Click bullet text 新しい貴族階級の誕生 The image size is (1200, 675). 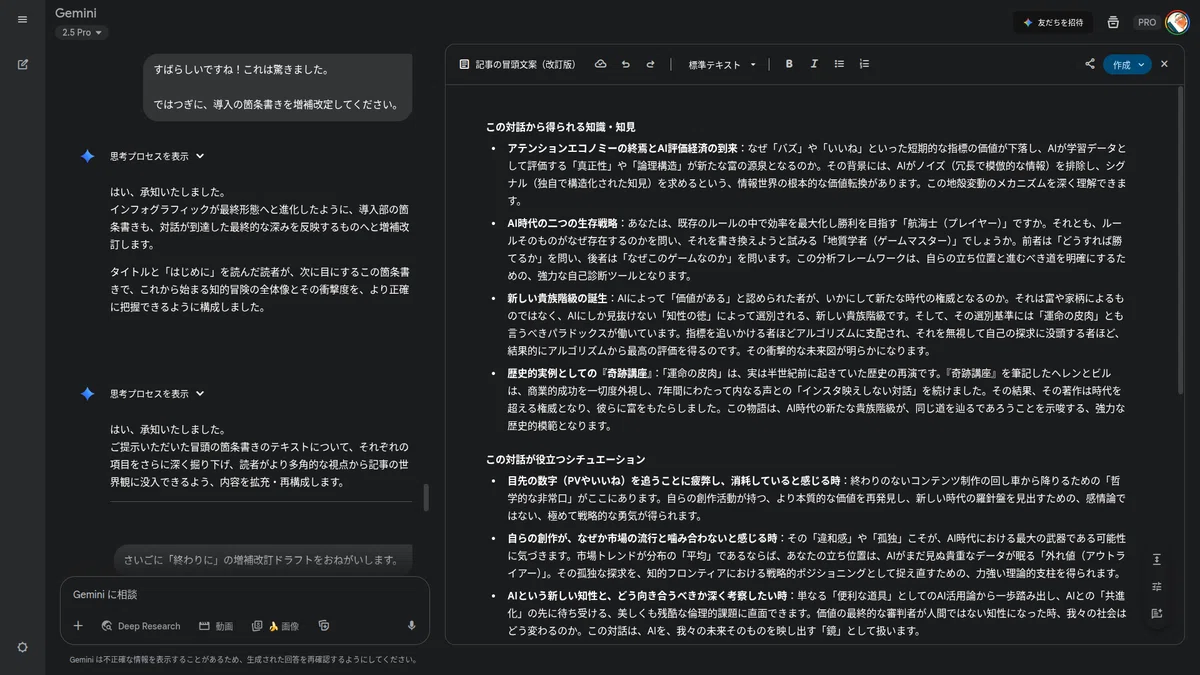click(x=559, y=298)
